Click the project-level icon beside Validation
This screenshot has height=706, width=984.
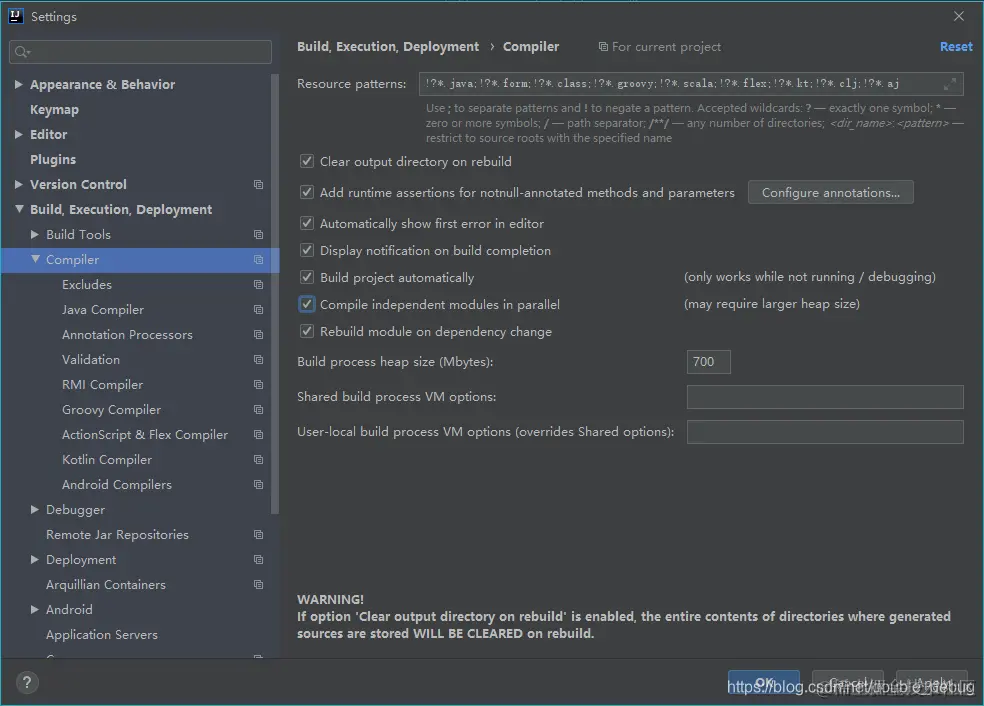[258, 360]
